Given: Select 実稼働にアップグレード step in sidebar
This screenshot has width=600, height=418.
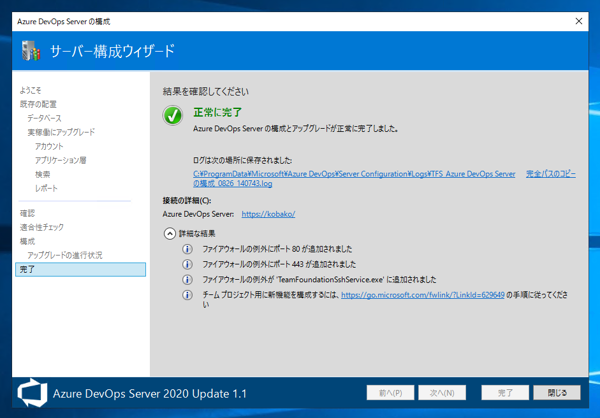Looking at the screenshot, I should [x=61, y=132].
